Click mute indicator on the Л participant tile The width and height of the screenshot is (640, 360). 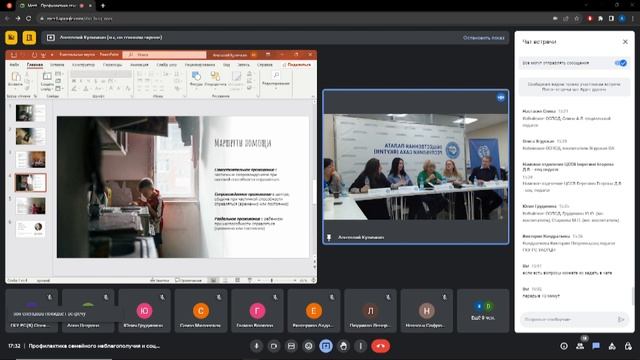pyautogui.click(x=388, y=297)
